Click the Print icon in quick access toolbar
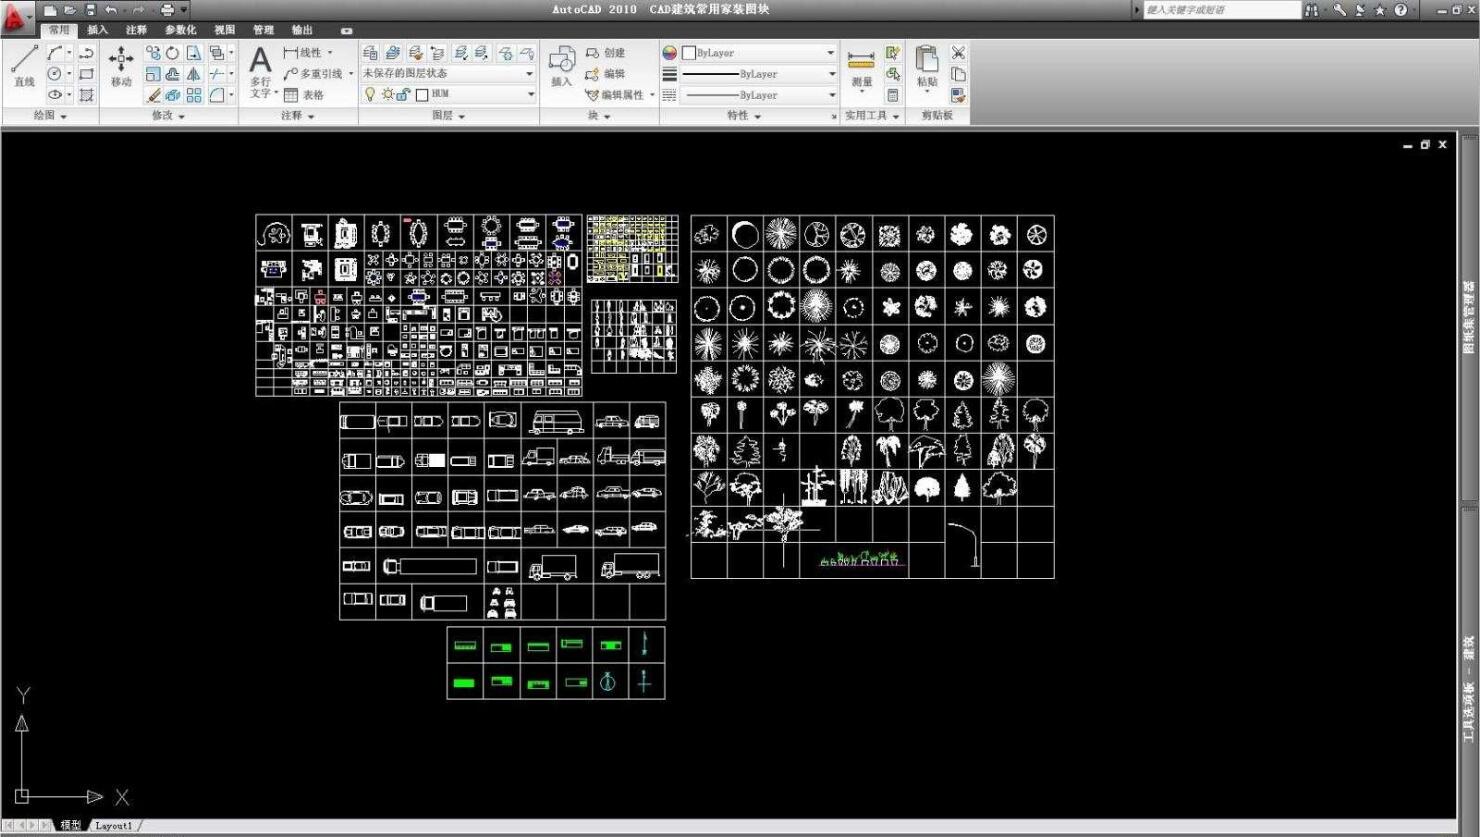This screenshot has width=1480, height=837. 167,10
